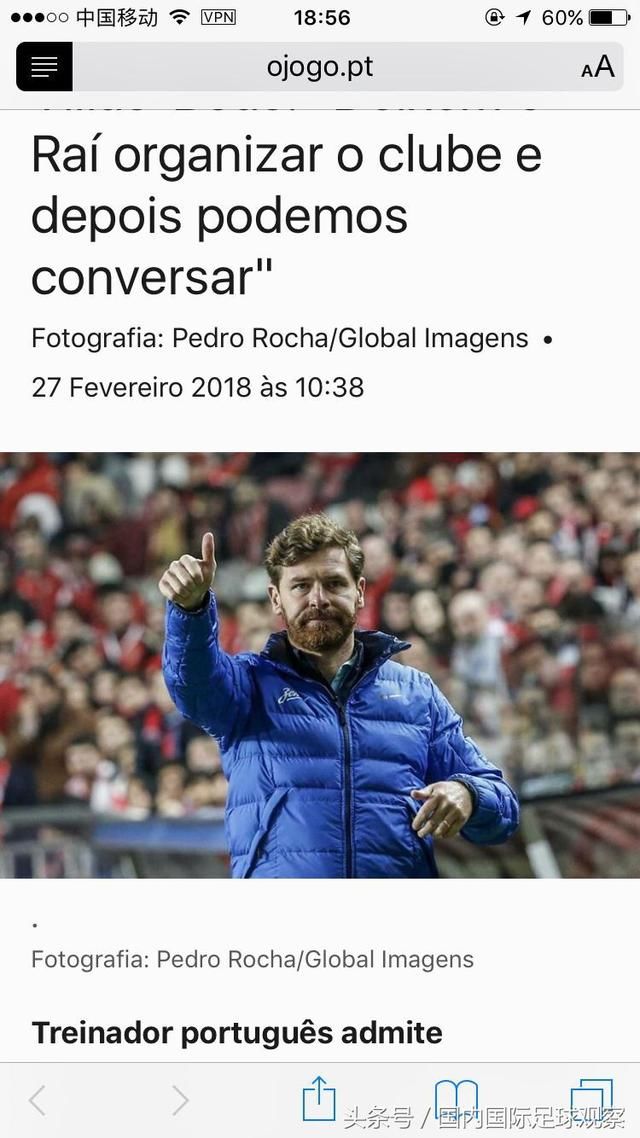Tap the 18:56 clock in status bar
640x1138 pixels.
point(322,17)
